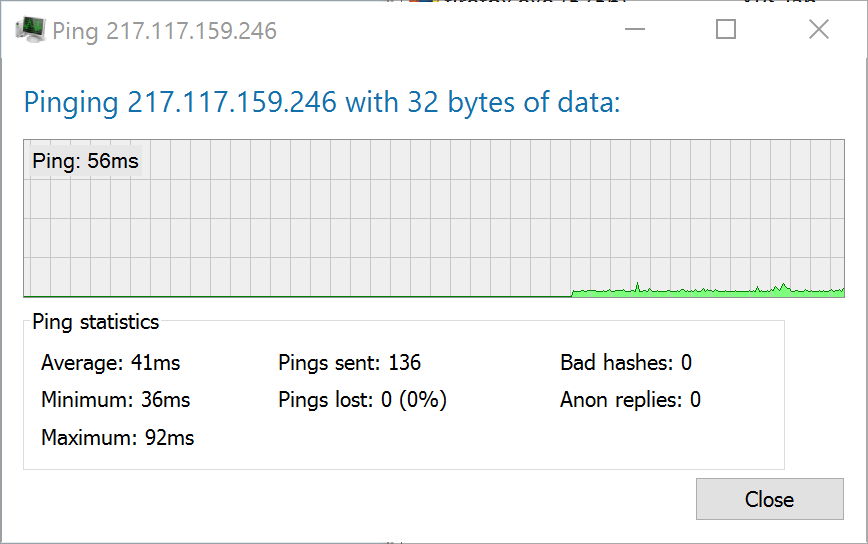Click the Pings lost: 0 (0%) counter
This screenshot has height=544, width=868.
(x=362, y=400)
